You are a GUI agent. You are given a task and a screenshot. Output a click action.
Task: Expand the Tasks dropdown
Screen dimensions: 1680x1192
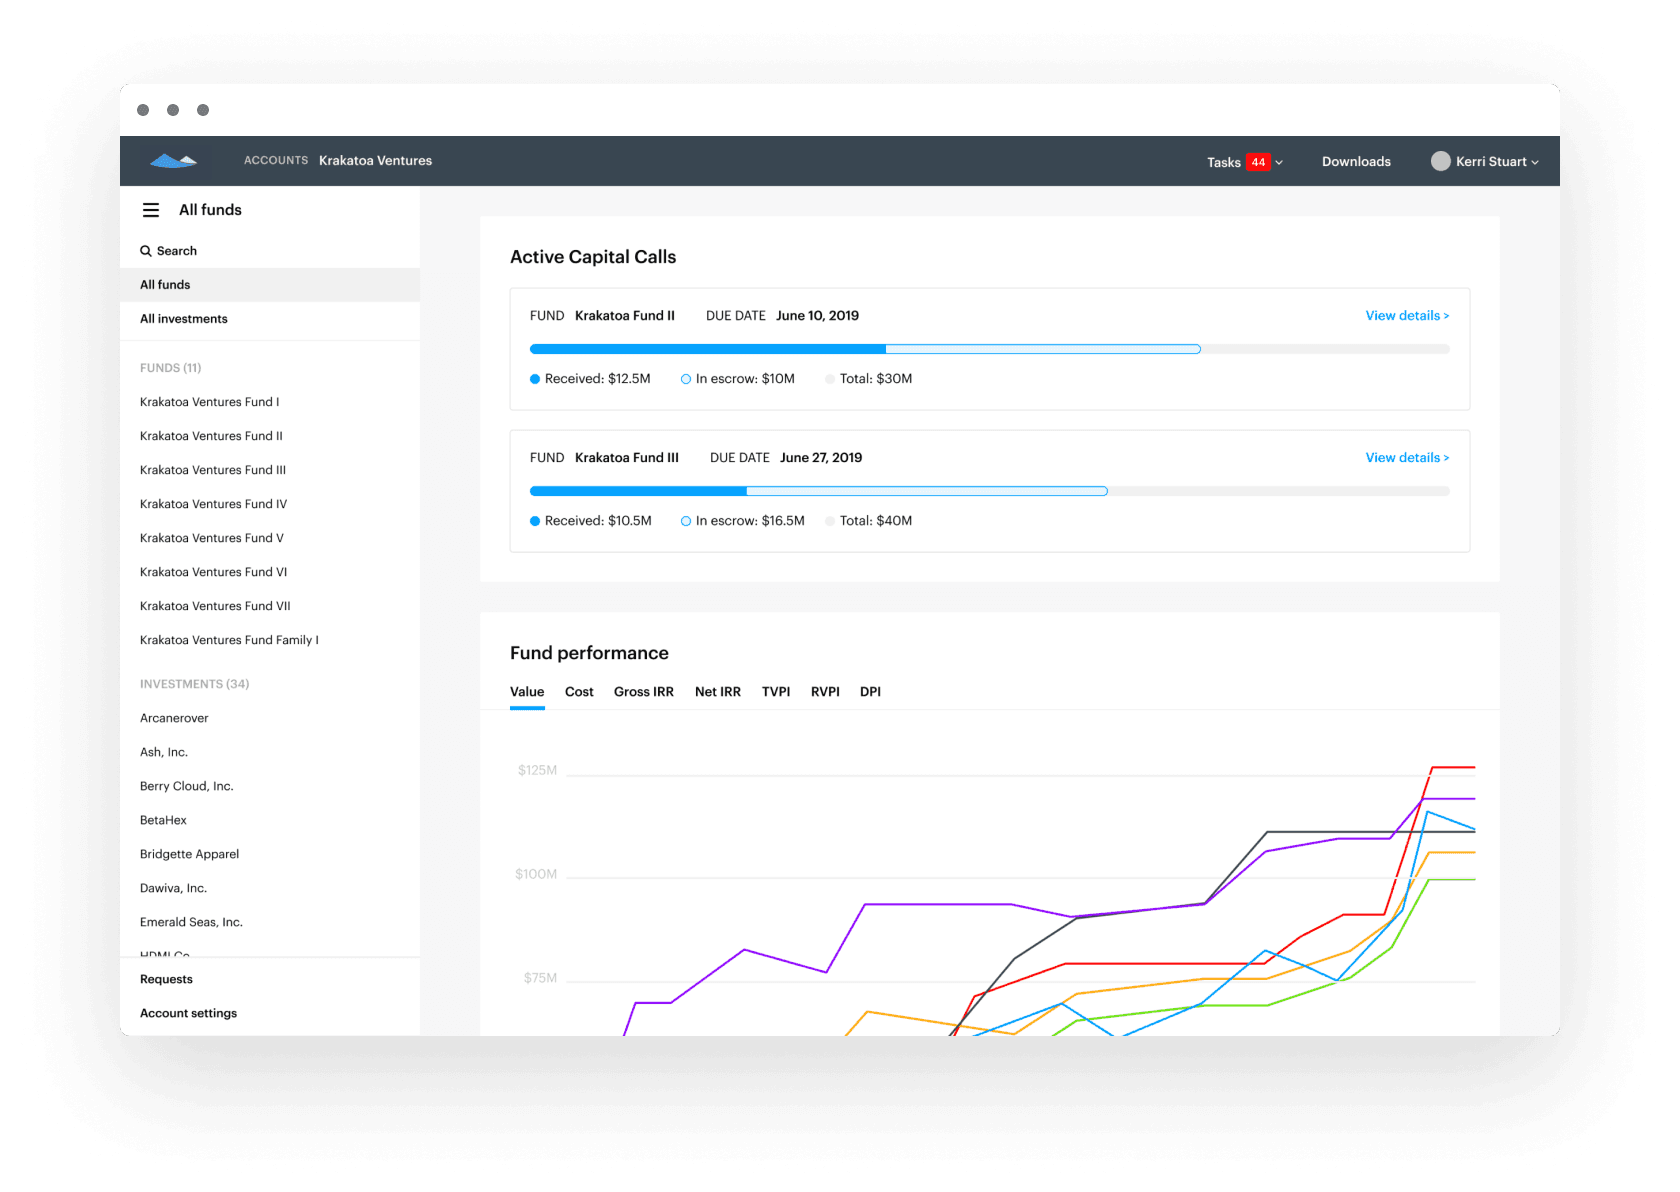coord(1279,161)
